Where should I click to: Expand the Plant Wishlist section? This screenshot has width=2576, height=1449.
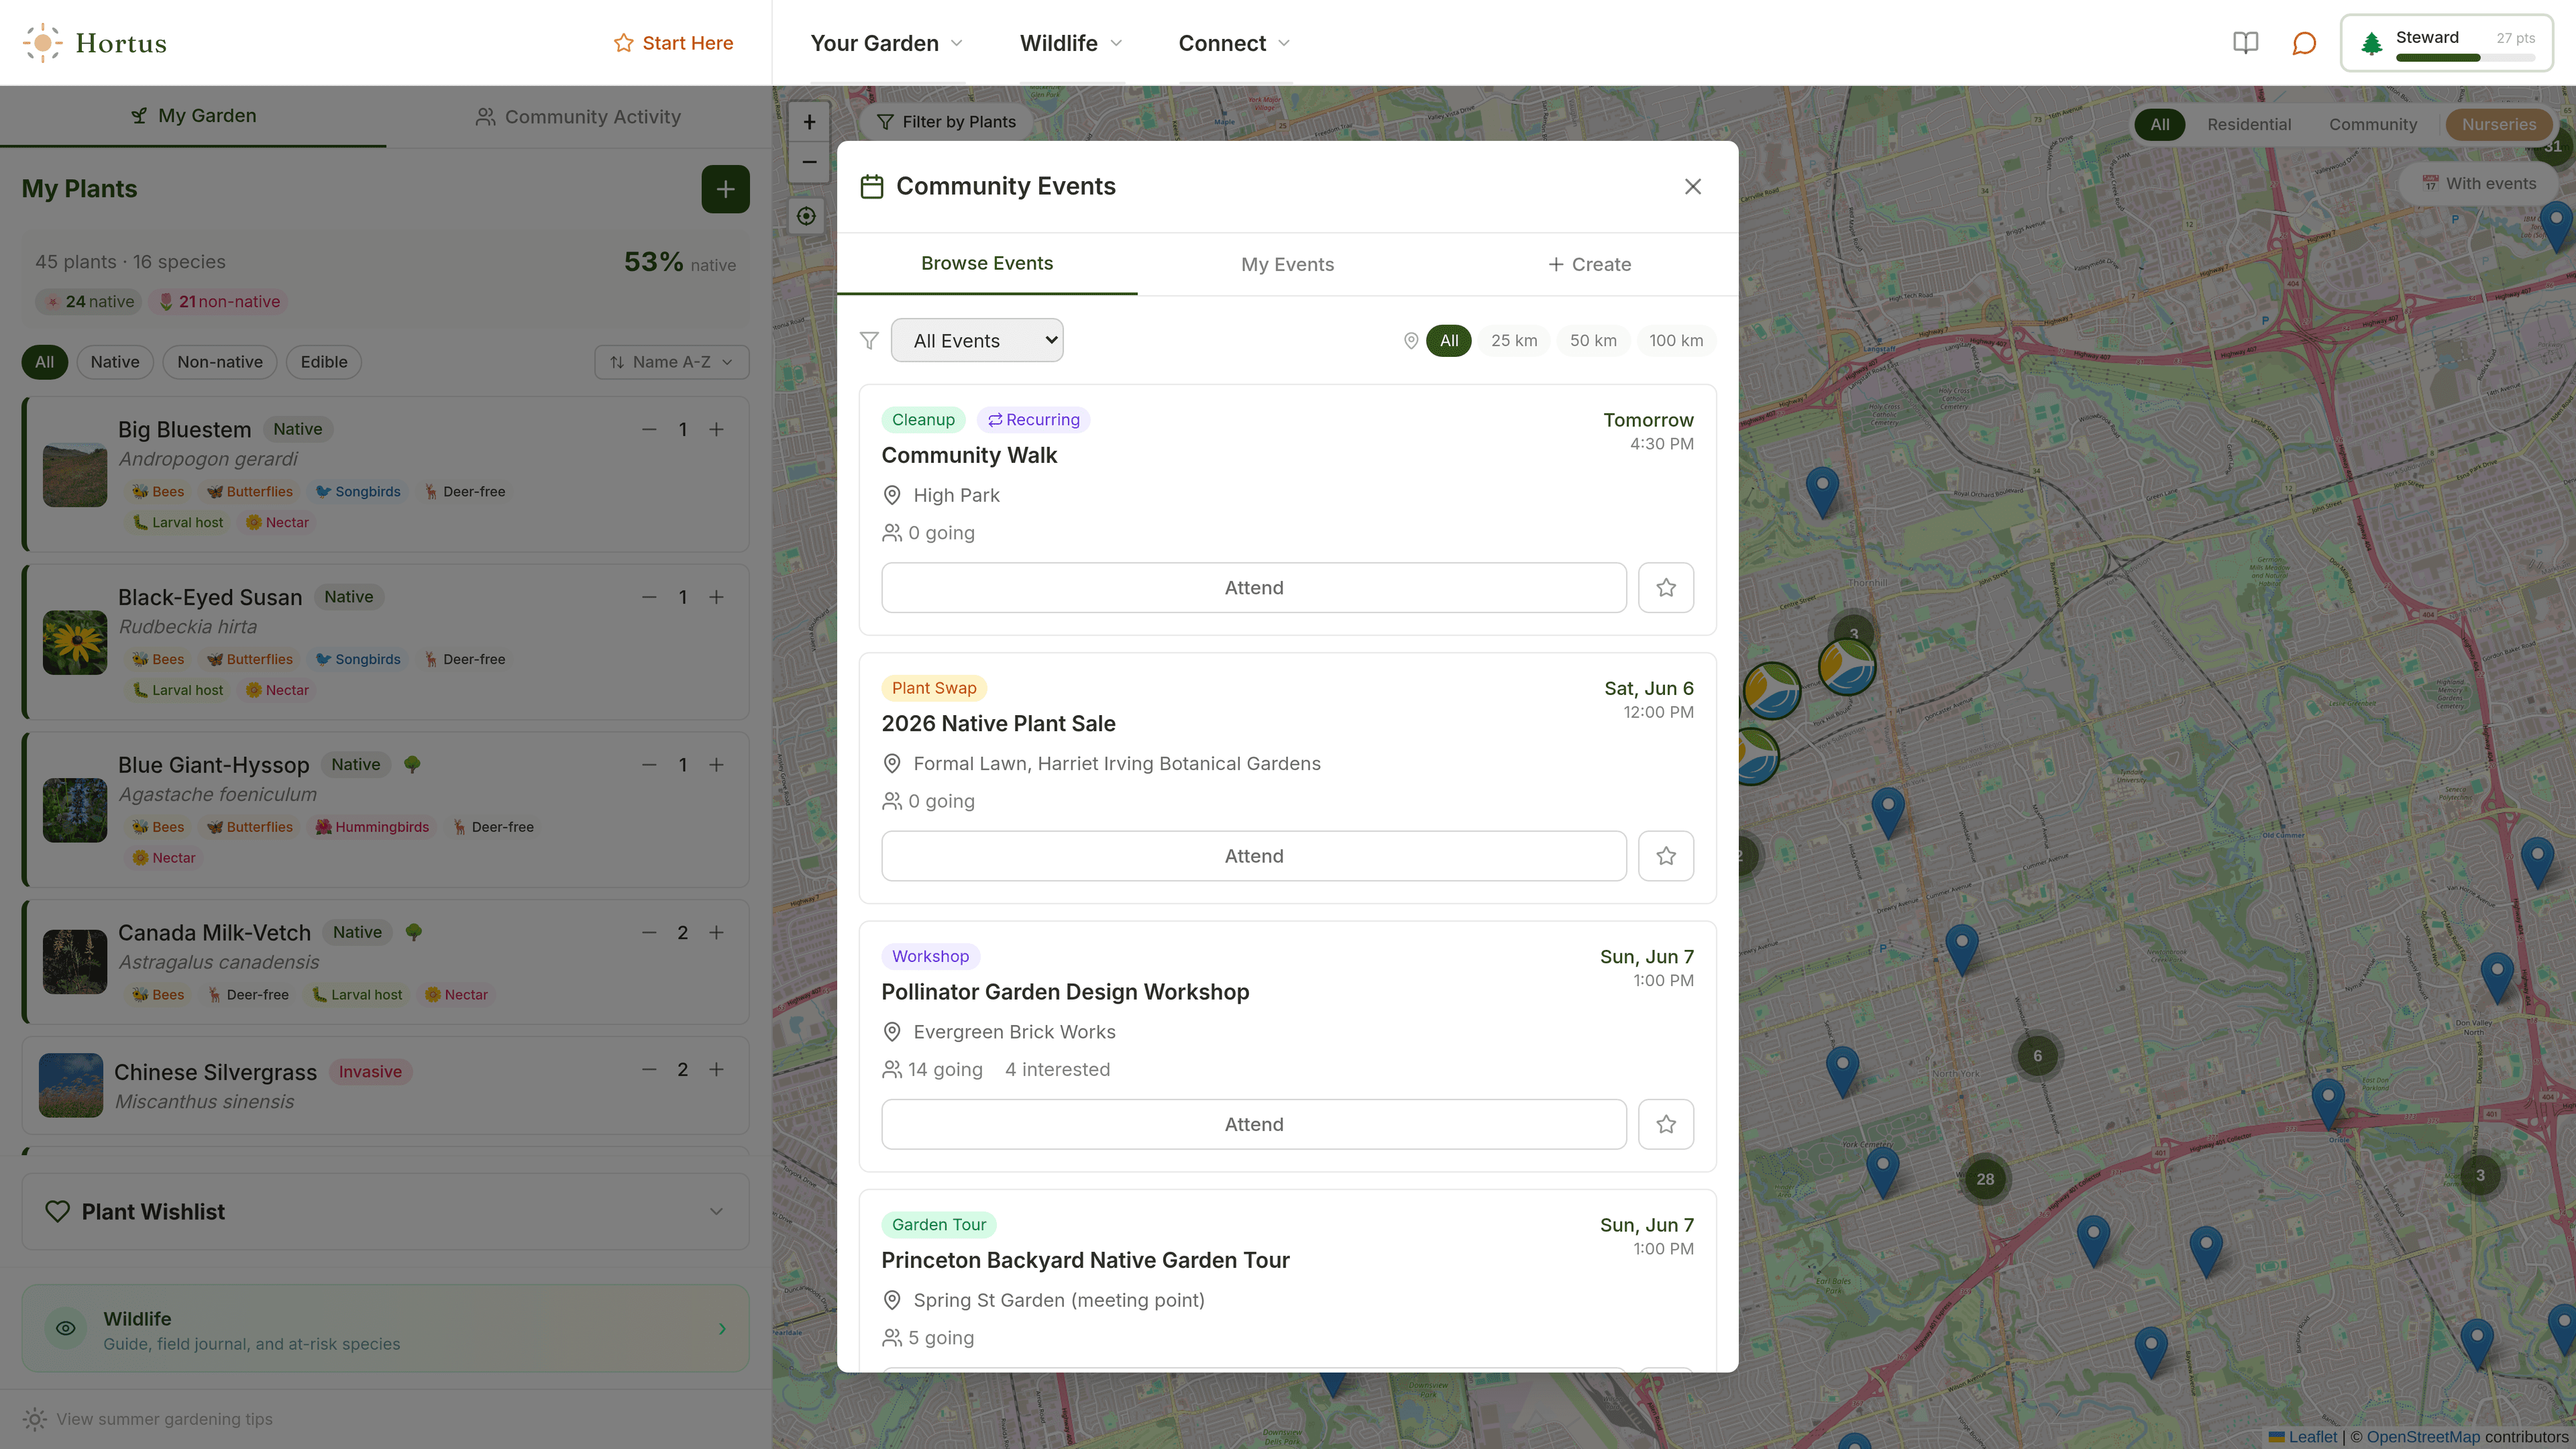(385, 1211)
